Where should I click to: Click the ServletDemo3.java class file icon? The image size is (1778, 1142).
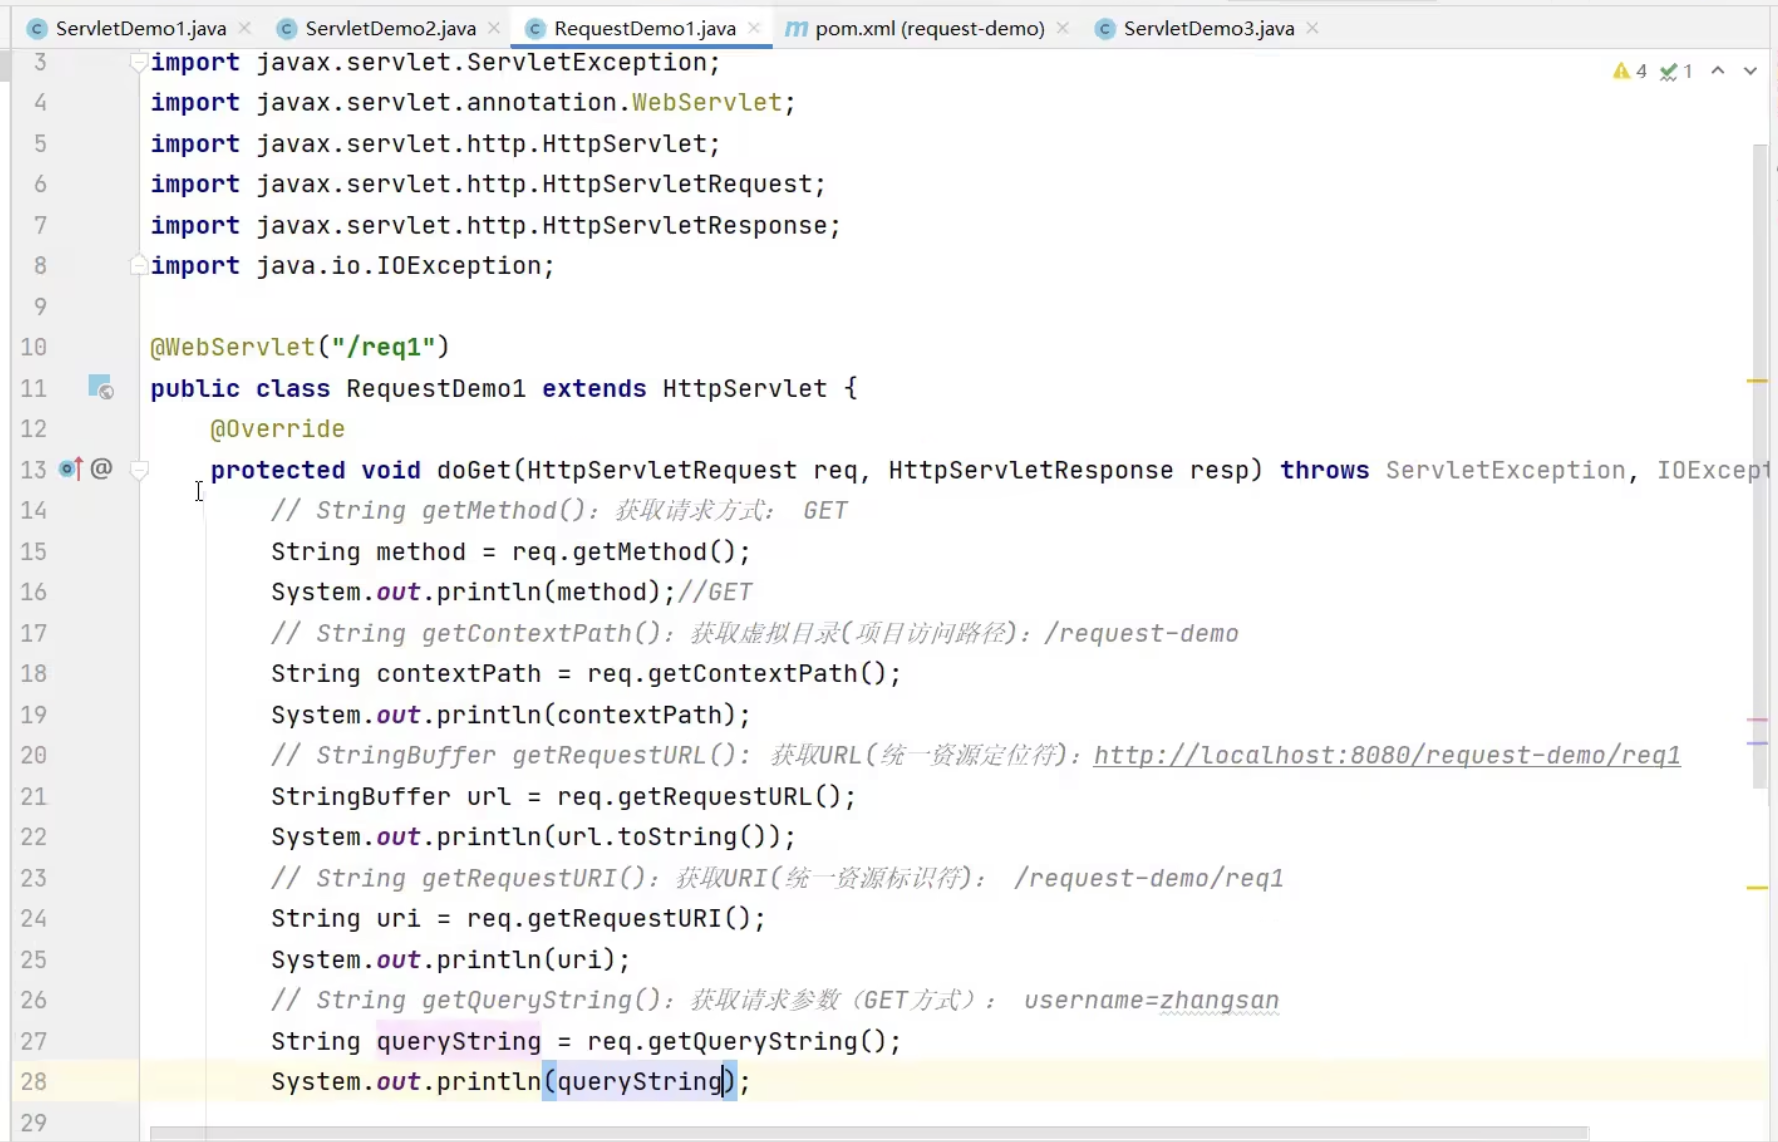(x=1104, y=29)
